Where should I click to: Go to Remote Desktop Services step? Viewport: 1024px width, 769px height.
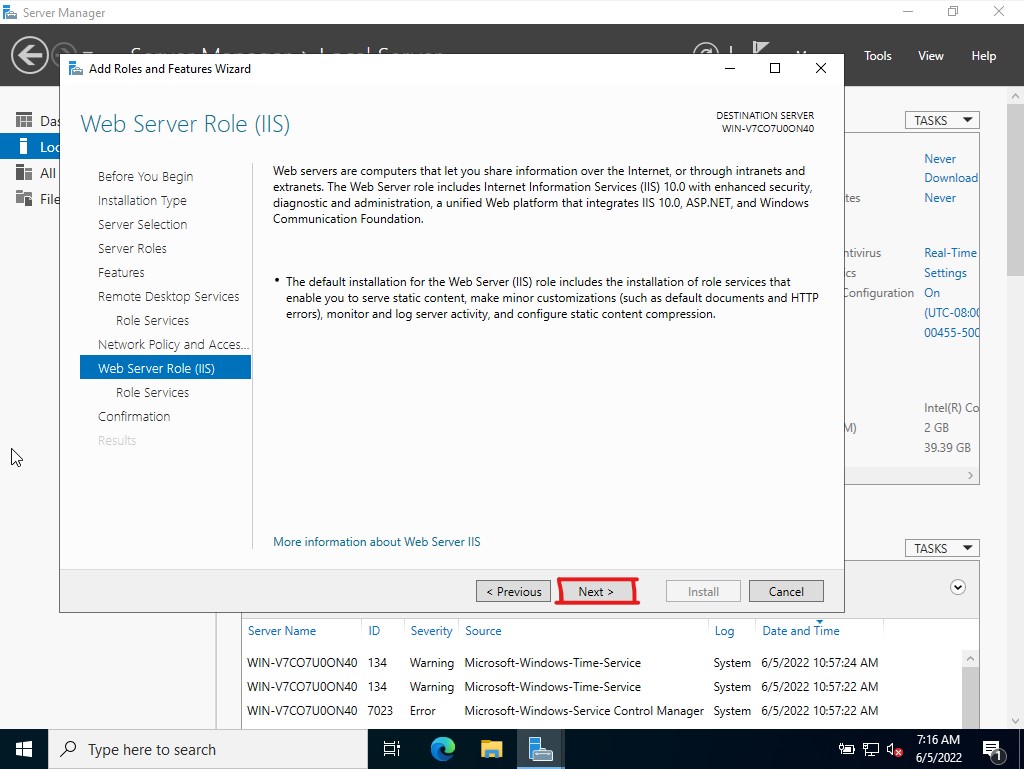click(168, 296)
